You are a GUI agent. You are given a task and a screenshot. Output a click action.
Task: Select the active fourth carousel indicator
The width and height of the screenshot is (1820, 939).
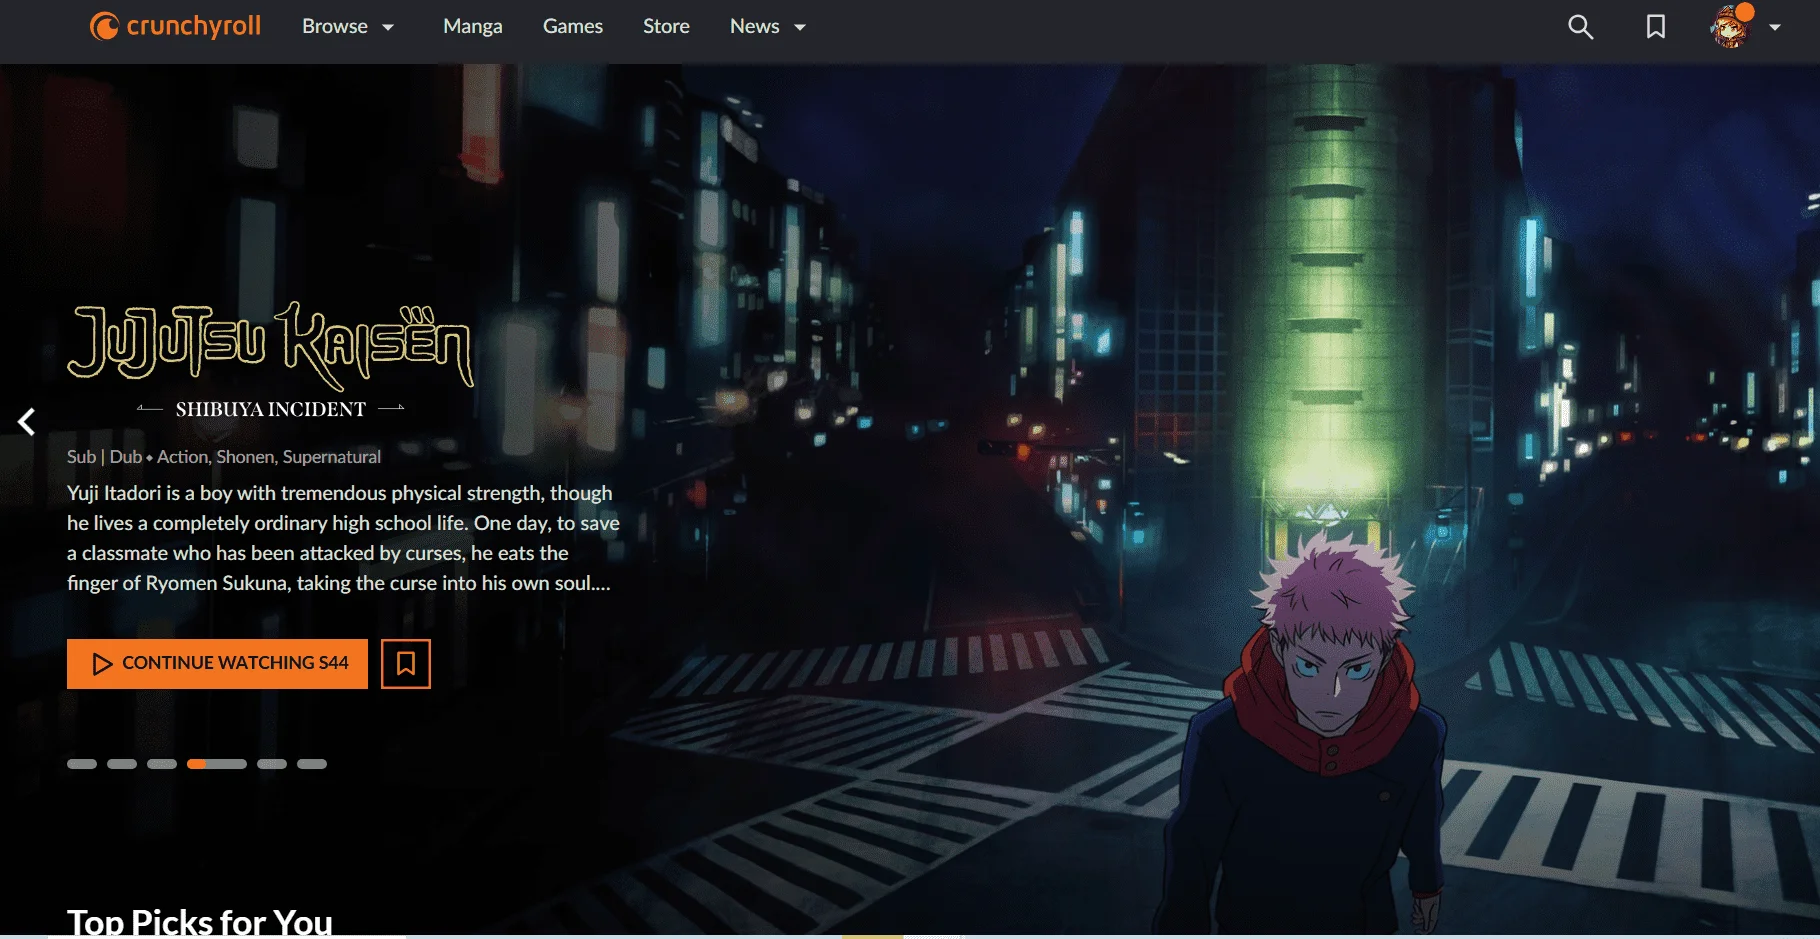(217, 764)
